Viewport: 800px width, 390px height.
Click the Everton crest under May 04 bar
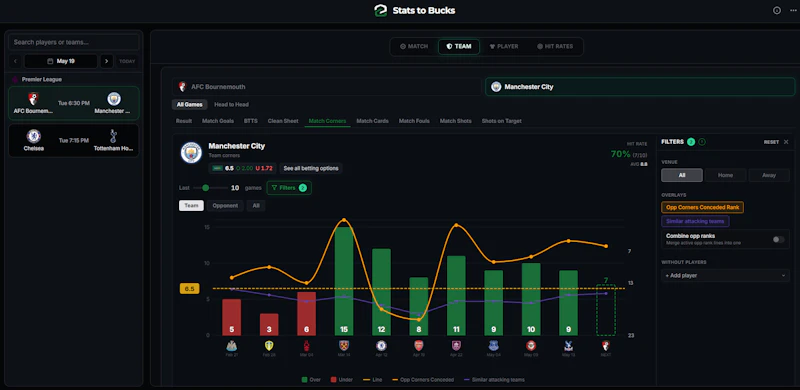493,346
